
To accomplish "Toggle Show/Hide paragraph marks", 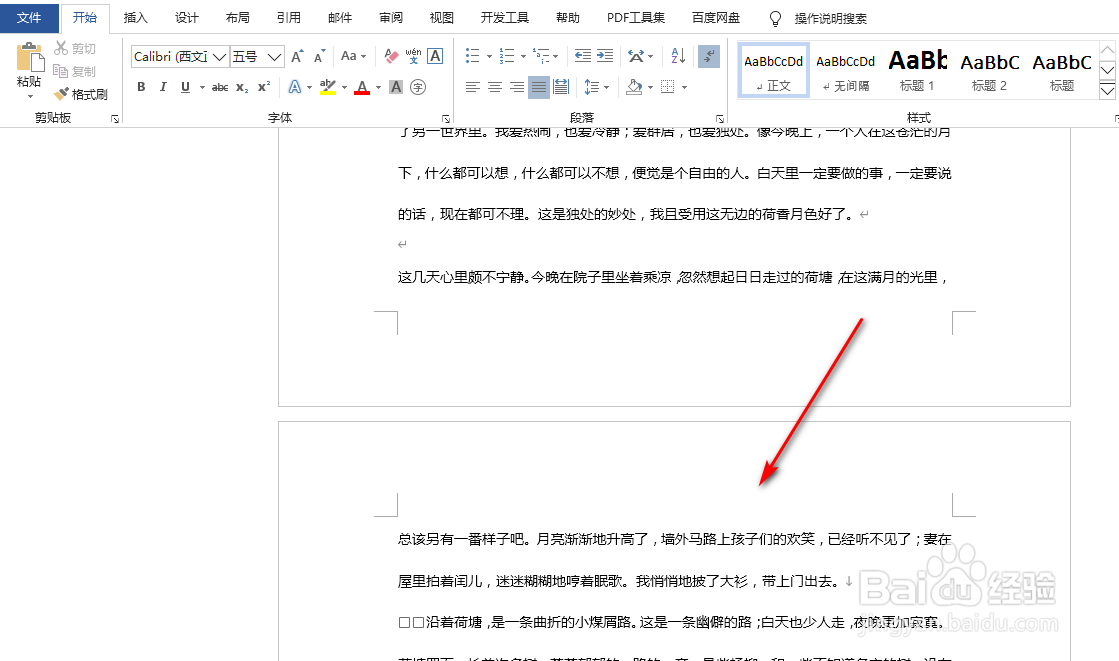I will tap(709, 56).
